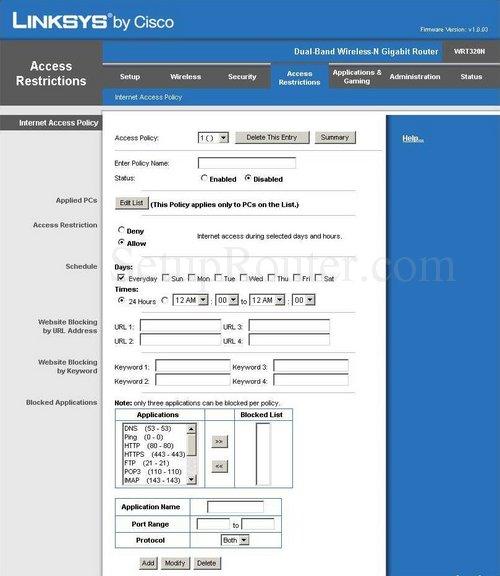Screen dimensions: 500x576
Task: Switch to the Wireless tab
Action: 186,76
